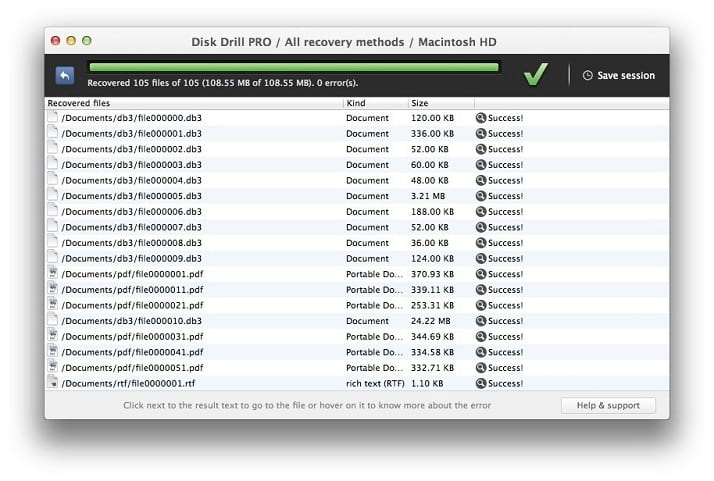The image size is (714, 481).
Task: Select /Documents/db3/file000010.db3 path
Action: coord(132,321)
